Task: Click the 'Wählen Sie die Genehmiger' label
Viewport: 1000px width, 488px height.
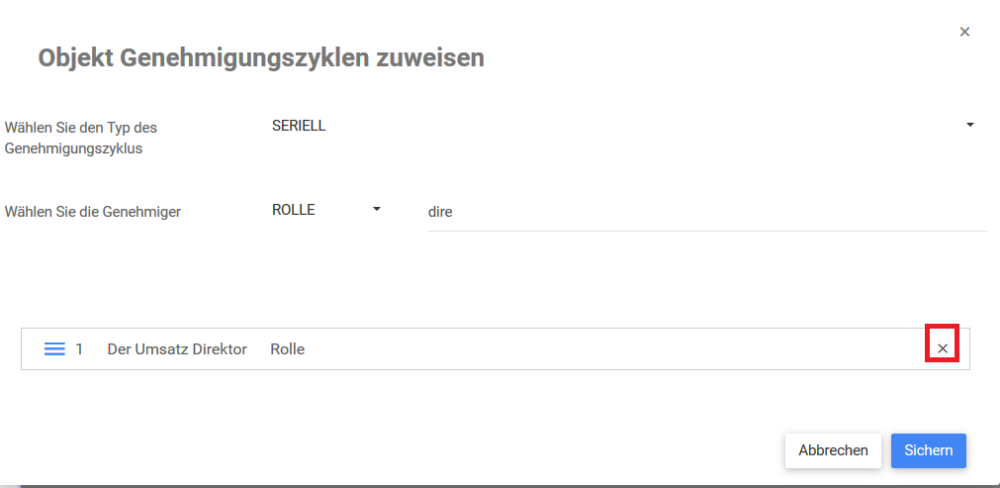Action: (93, 212)
